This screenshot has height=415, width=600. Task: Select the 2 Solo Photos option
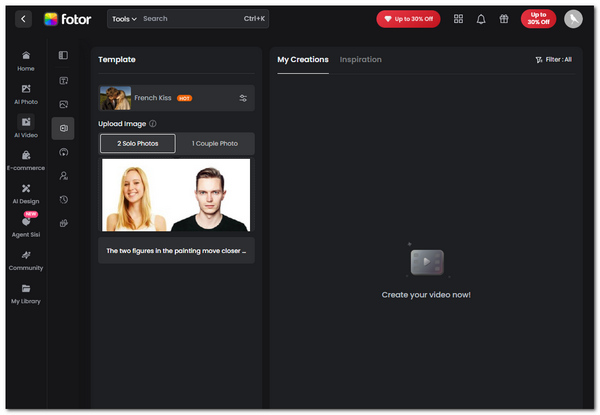coord(138,143)
